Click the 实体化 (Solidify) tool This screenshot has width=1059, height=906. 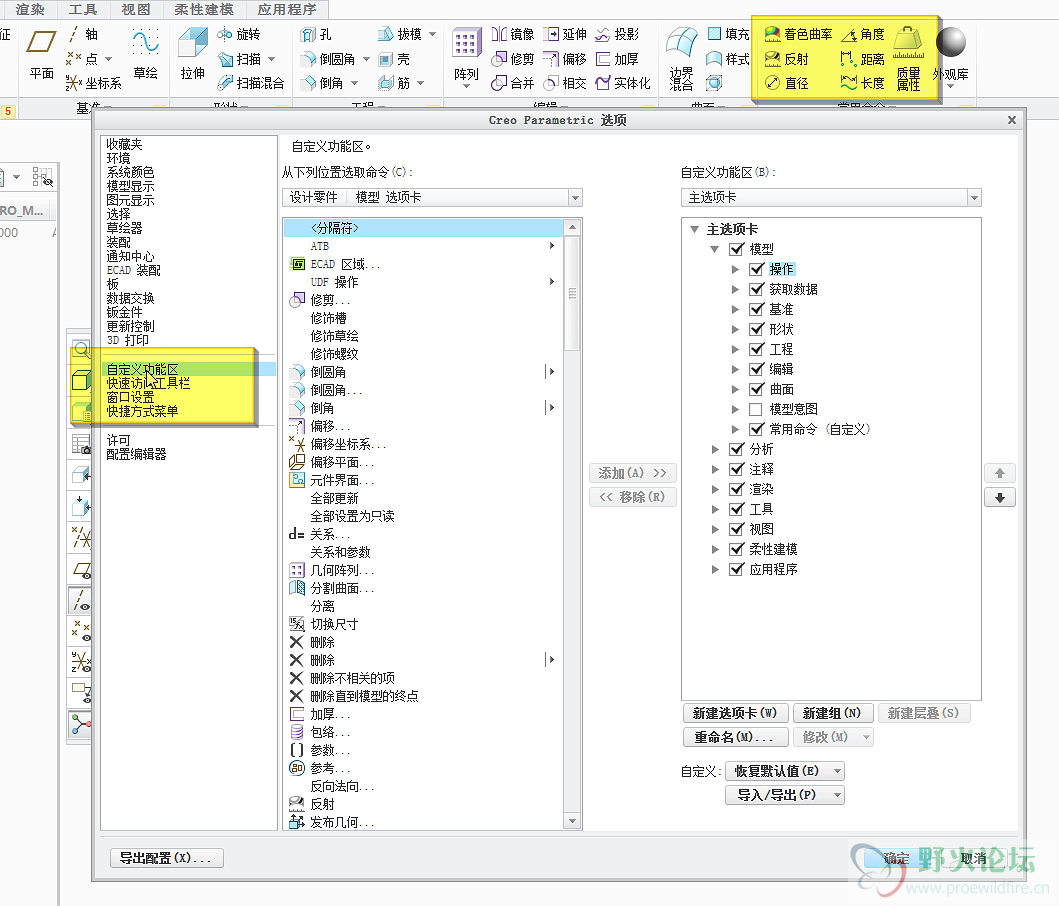[x=623, y=83]
